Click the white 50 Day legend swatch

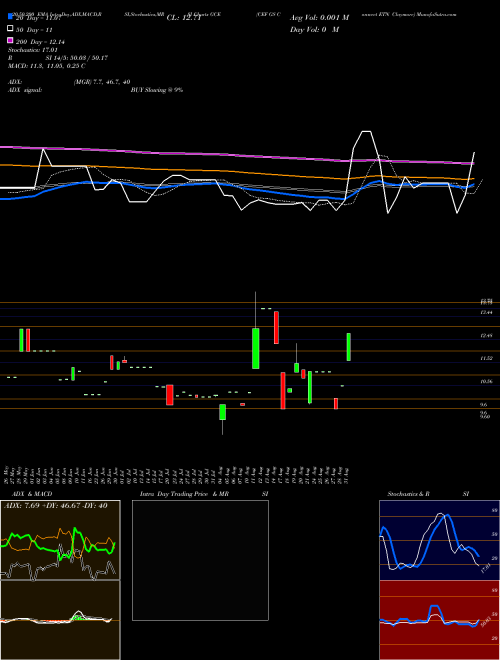[10, 29]
